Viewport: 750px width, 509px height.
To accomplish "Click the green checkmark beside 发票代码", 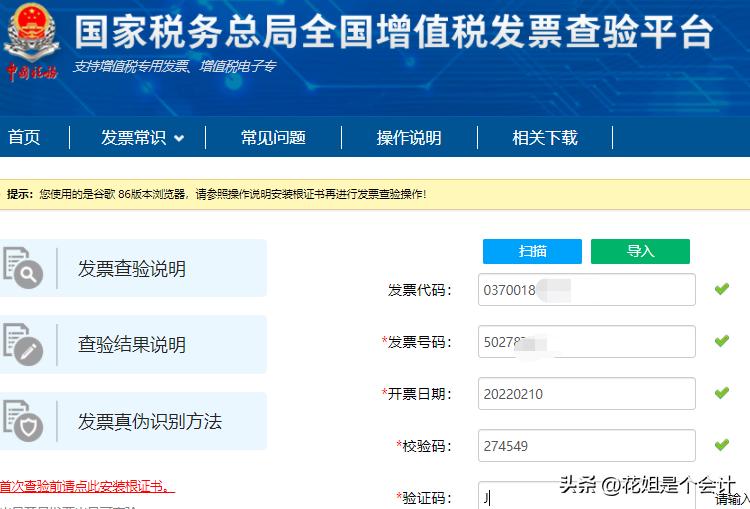I will coord(722,289).
